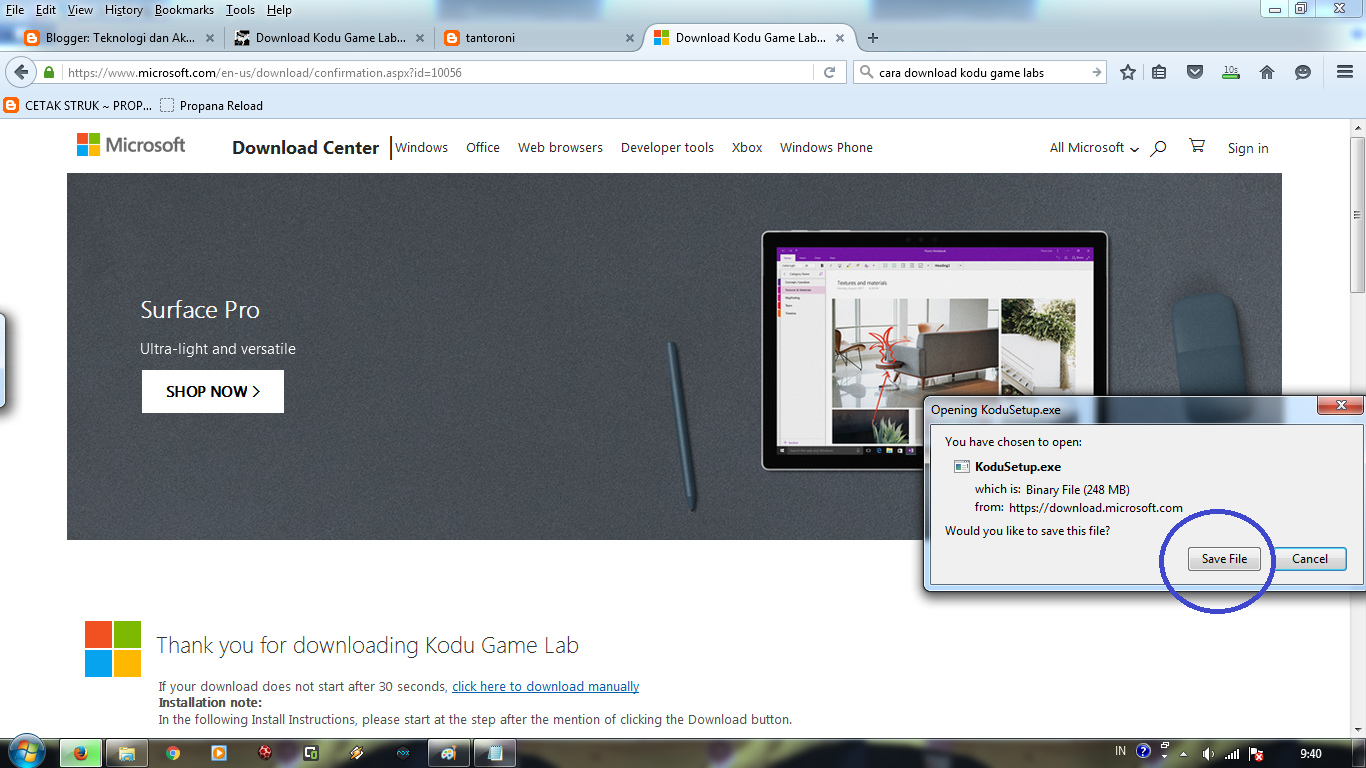The height and width of the screenshot is (768, 1366).
Task: Open the CETAK STRUK ~ PROP... bookmark
Action: pos(79,105)
